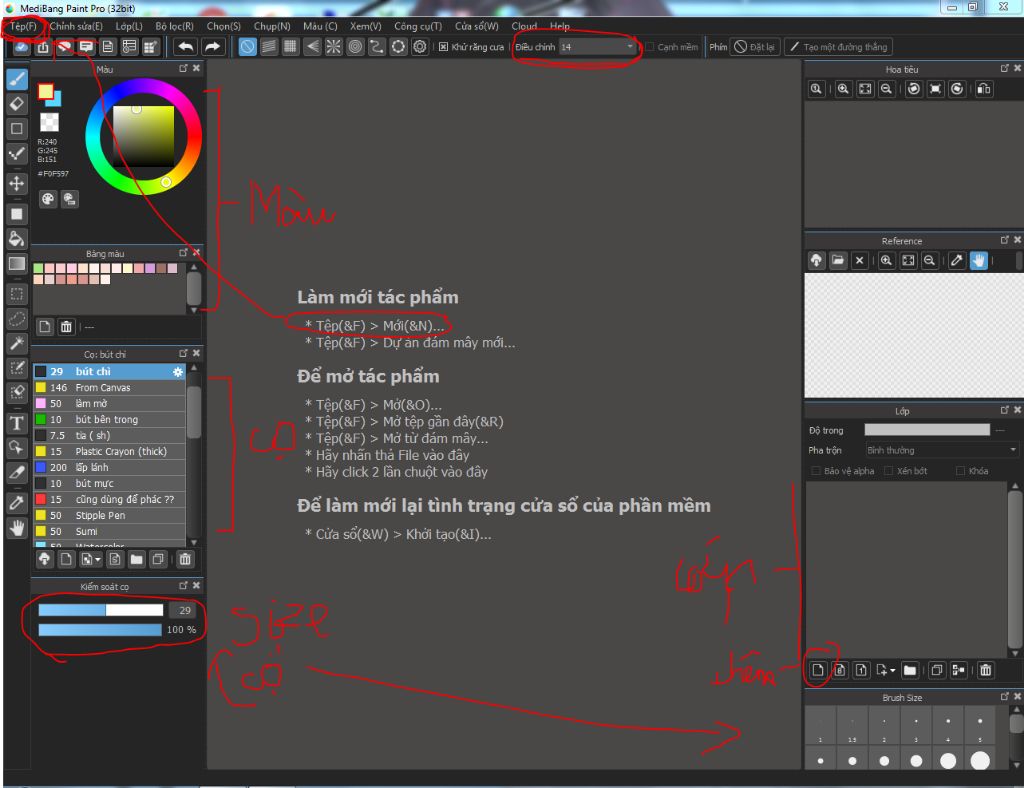Open image file in Reference panel
This screenshot has width=1024, height=788.
[x=838, y=260]
